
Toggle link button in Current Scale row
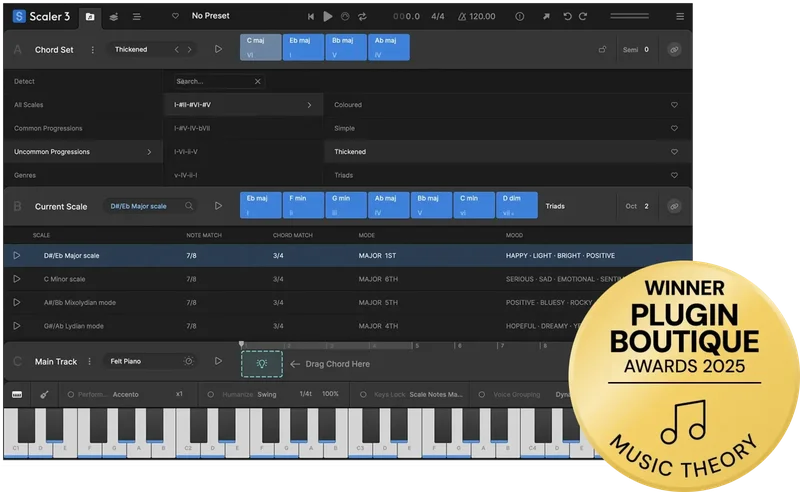click(674, 206)
